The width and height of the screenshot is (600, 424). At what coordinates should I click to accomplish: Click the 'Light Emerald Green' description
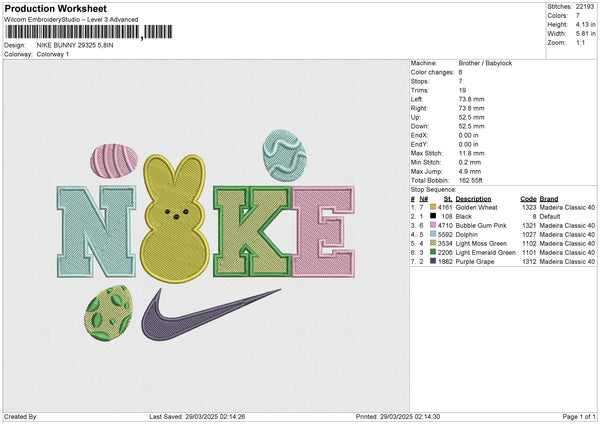[x=486, y=253]
